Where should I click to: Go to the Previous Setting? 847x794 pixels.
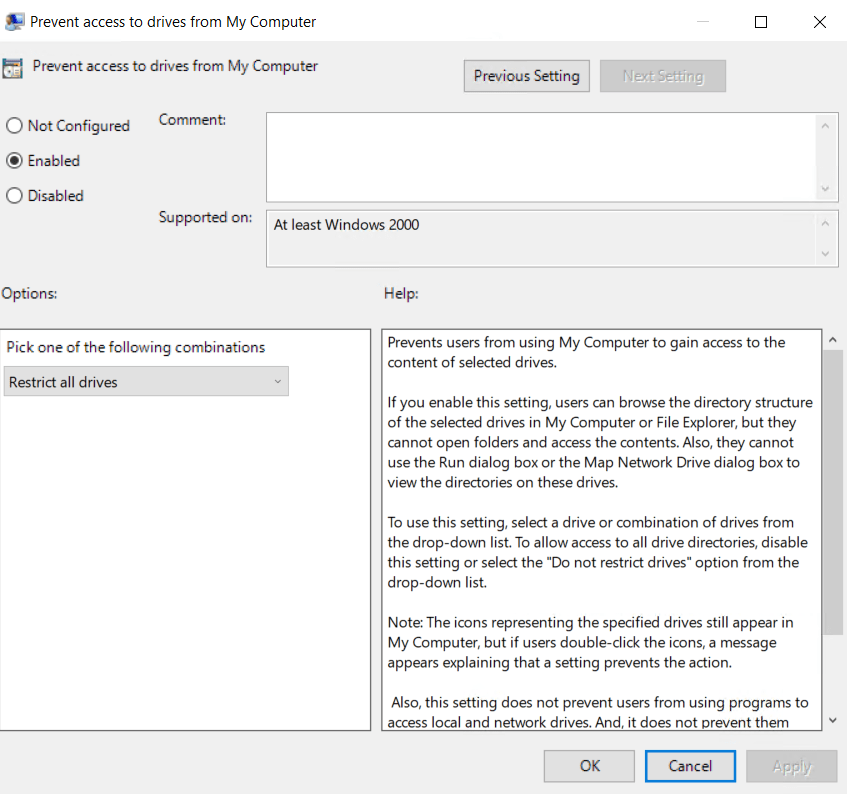tap(526, 76)
